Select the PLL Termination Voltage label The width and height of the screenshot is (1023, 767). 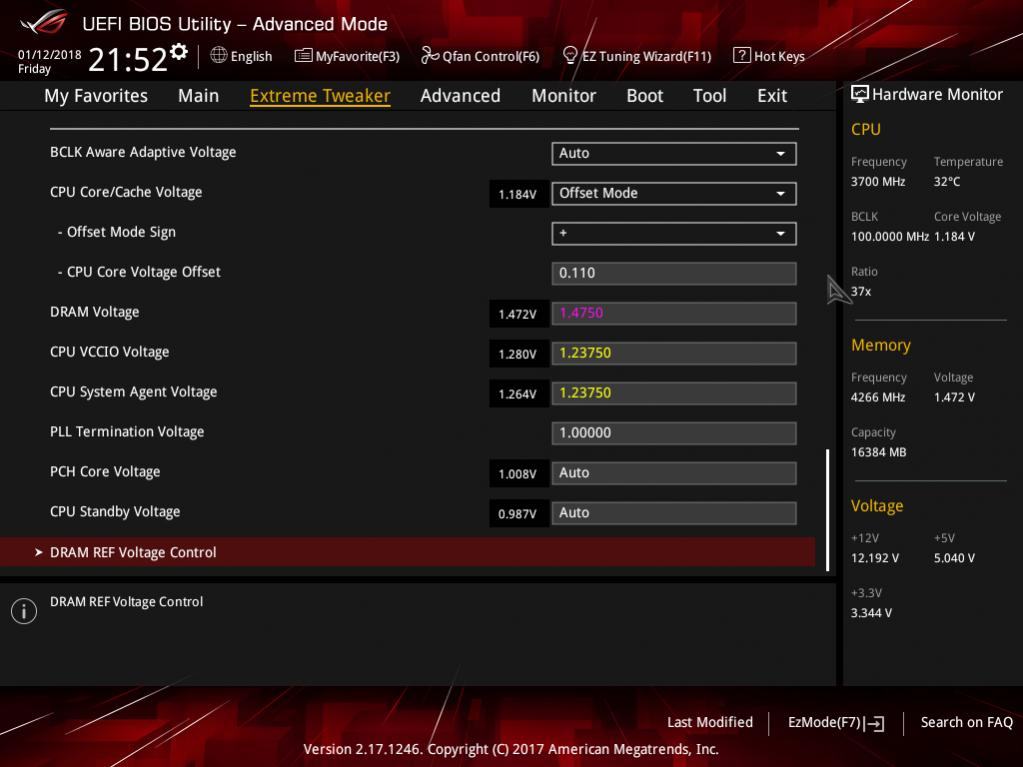click(x=127, y=432)
